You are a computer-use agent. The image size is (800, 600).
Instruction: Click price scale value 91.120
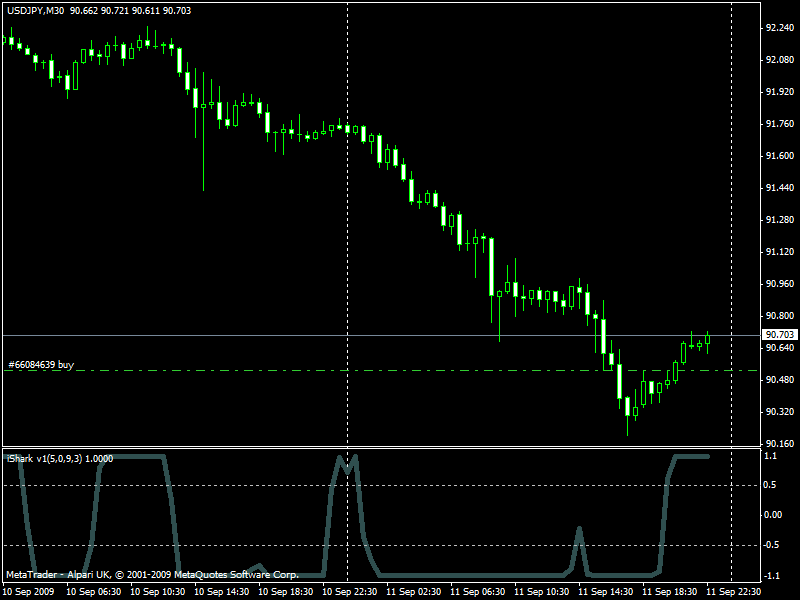780,252
